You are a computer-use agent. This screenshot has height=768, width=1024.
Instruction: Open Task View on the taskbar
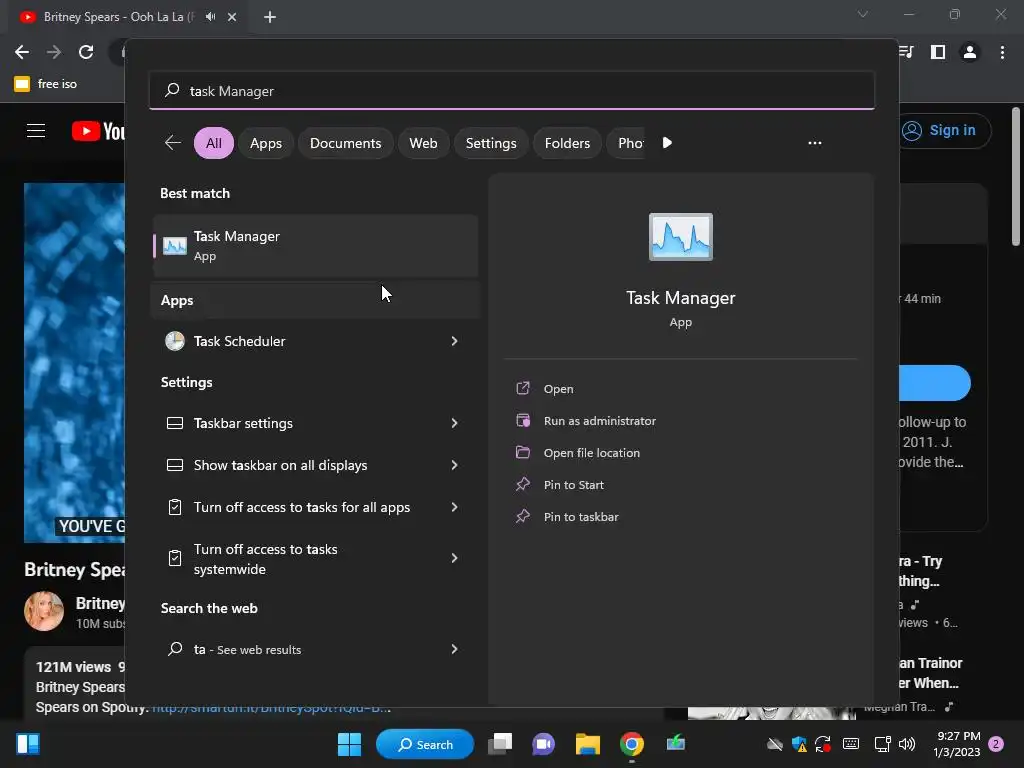(x=501, y=744)
